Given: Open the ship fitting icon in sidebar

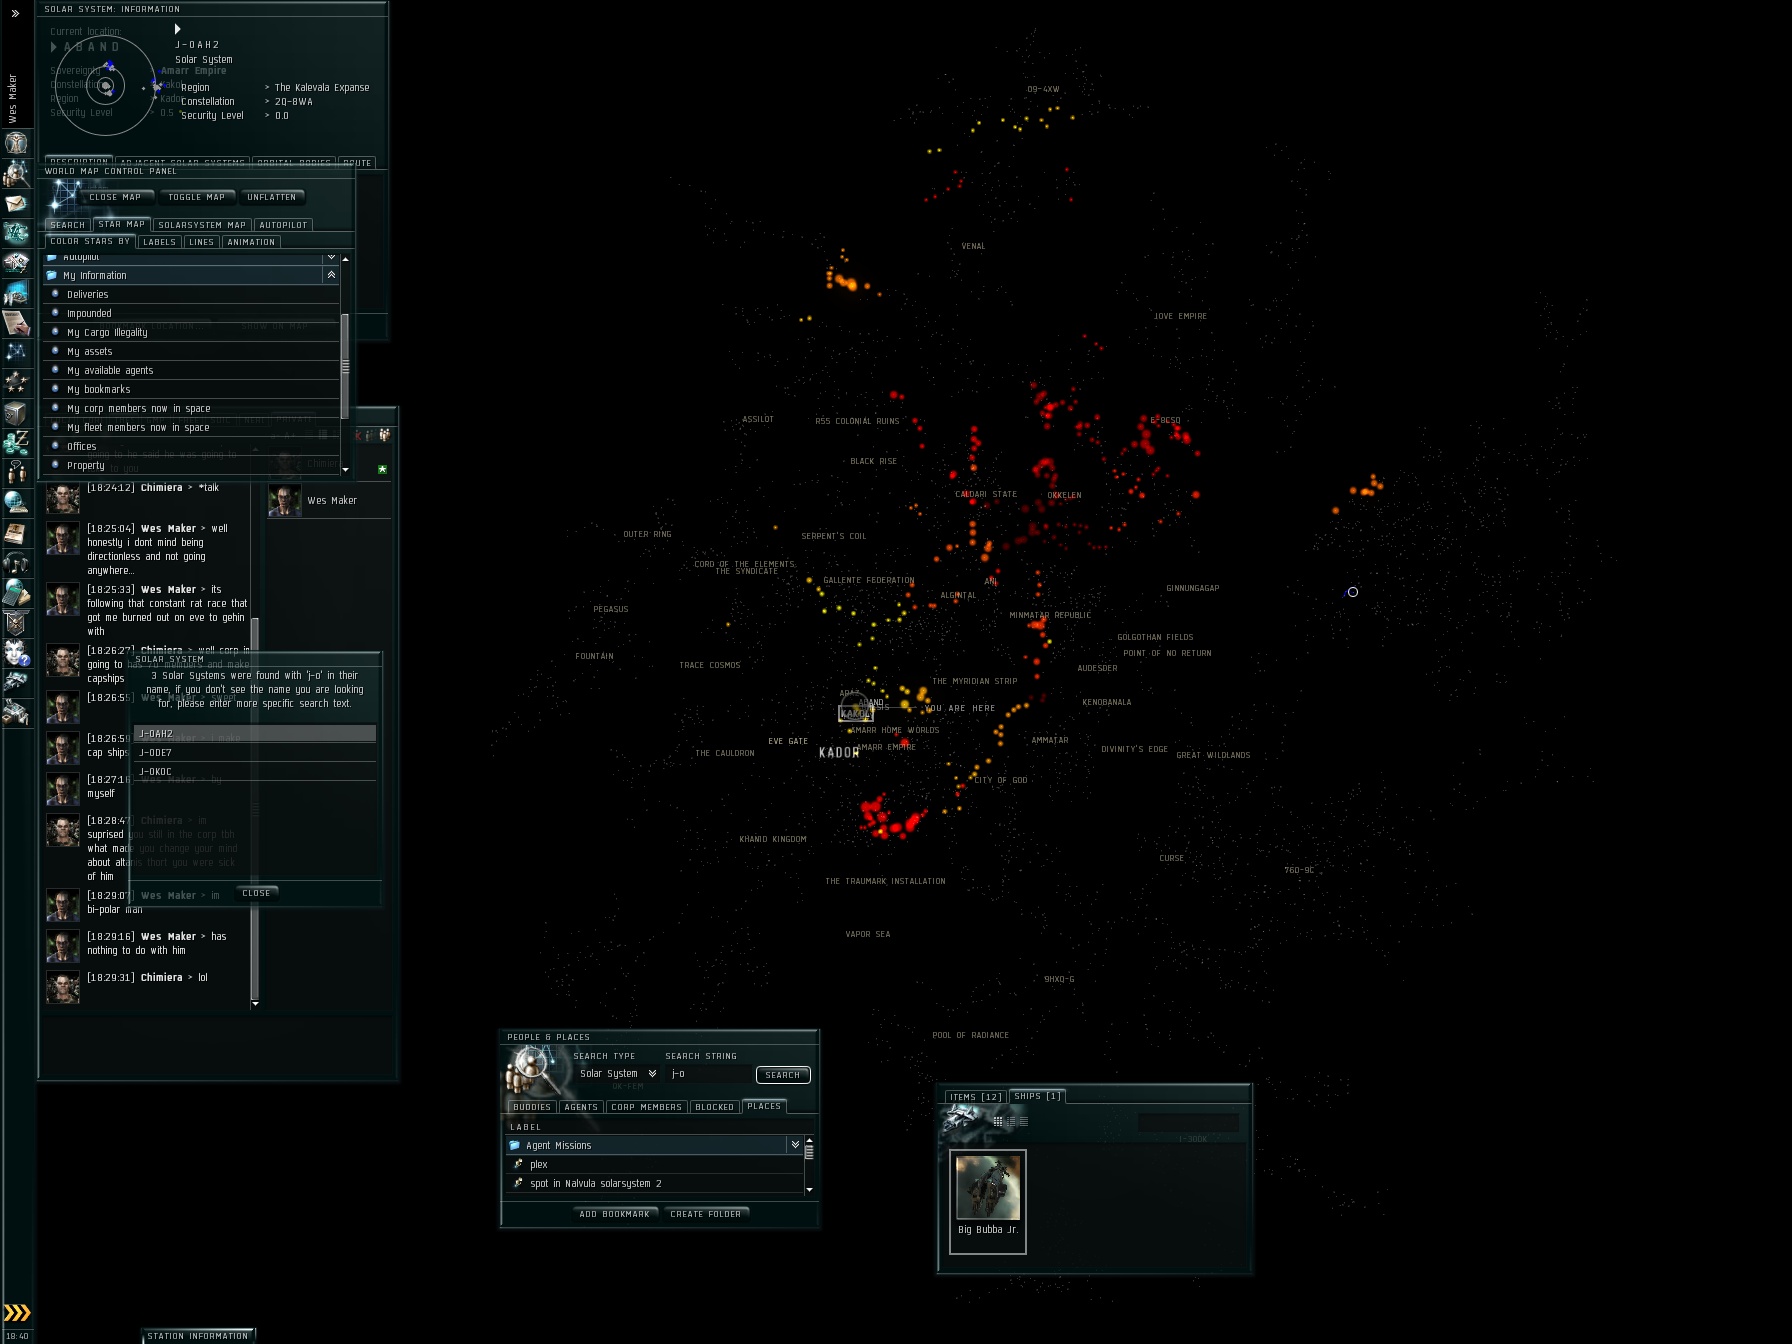Looking at the screenshot, I should 16,234.
